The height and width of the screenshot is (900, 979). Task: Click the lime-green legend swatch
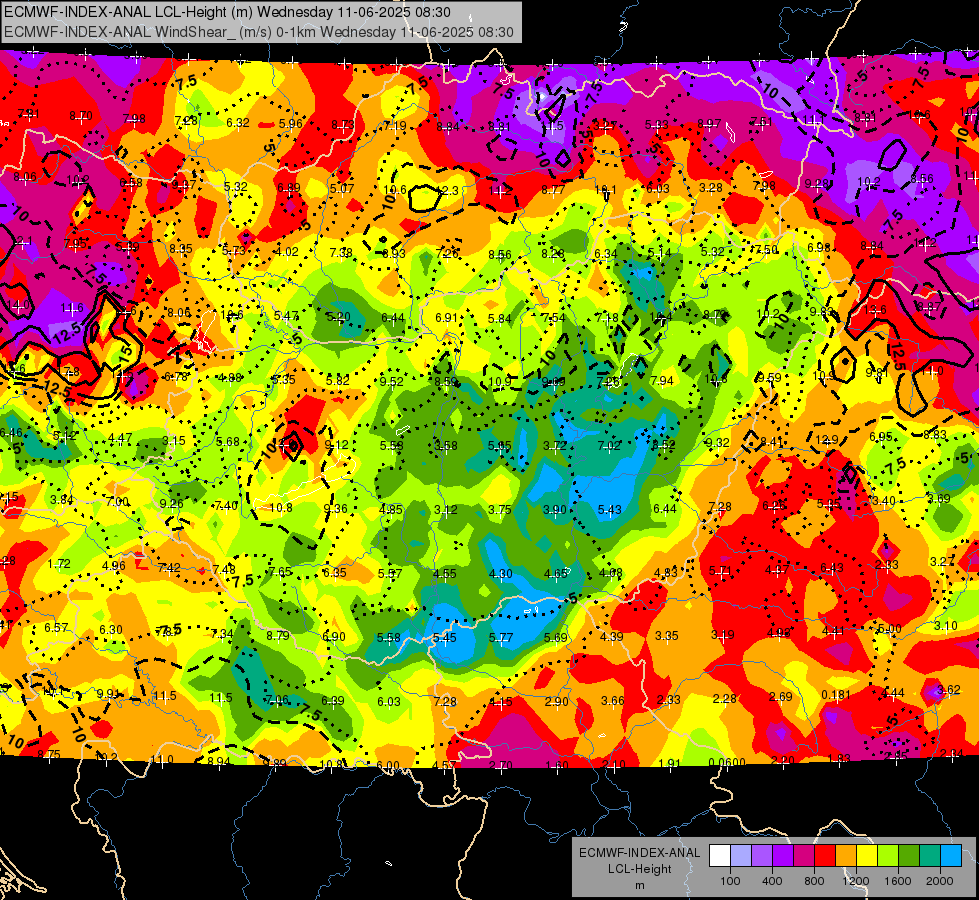[888, 856]
